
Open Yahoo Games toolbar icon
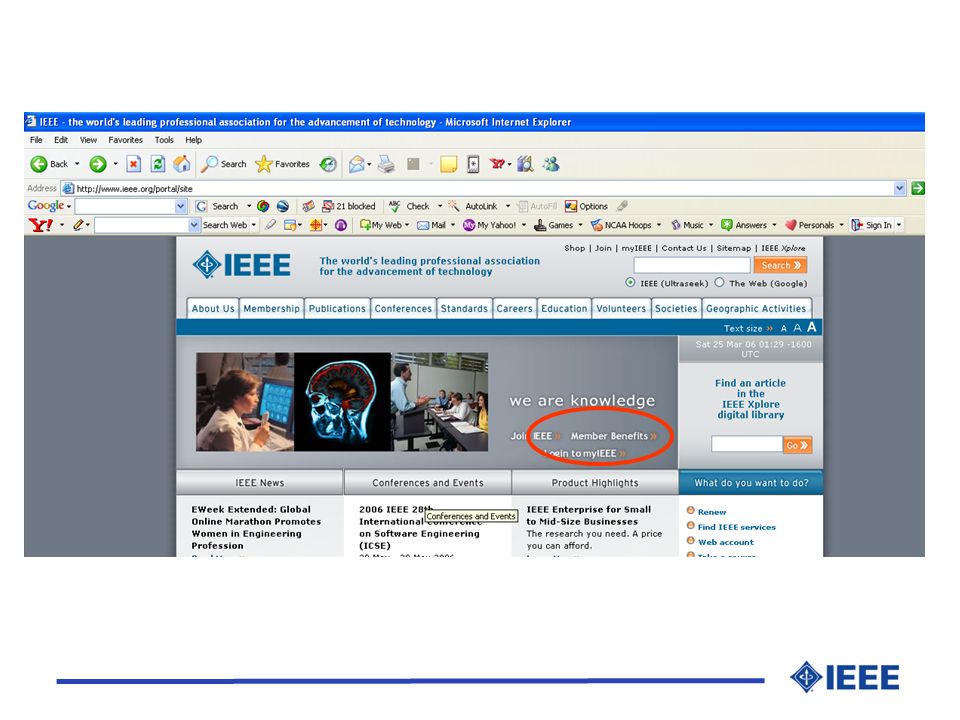coord(539,225)
